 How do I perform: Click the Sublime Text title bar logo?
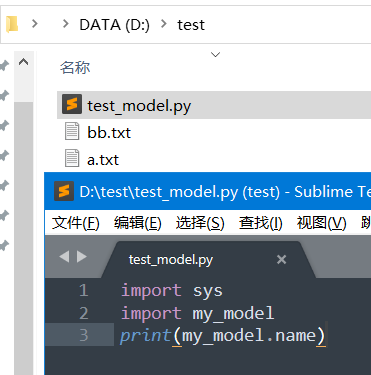pos(64,191)
